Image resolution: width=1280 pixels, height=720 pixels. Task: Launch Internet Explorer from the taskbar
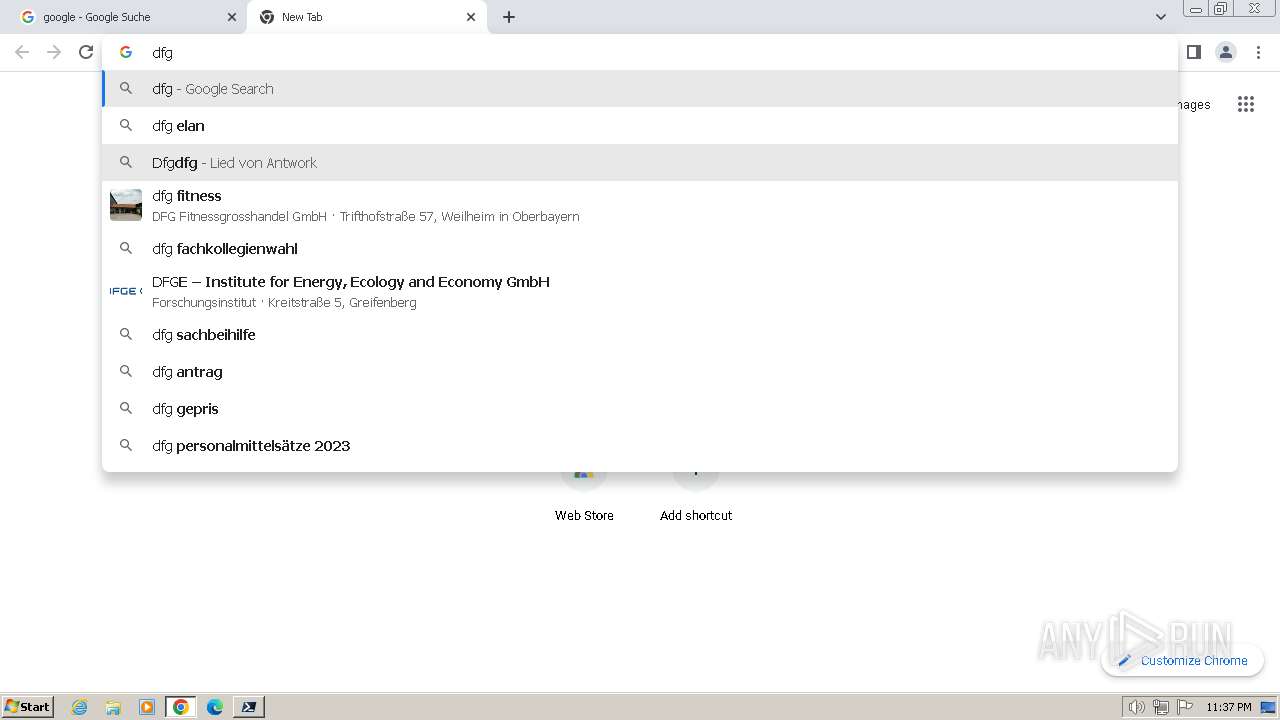[80, 707]
